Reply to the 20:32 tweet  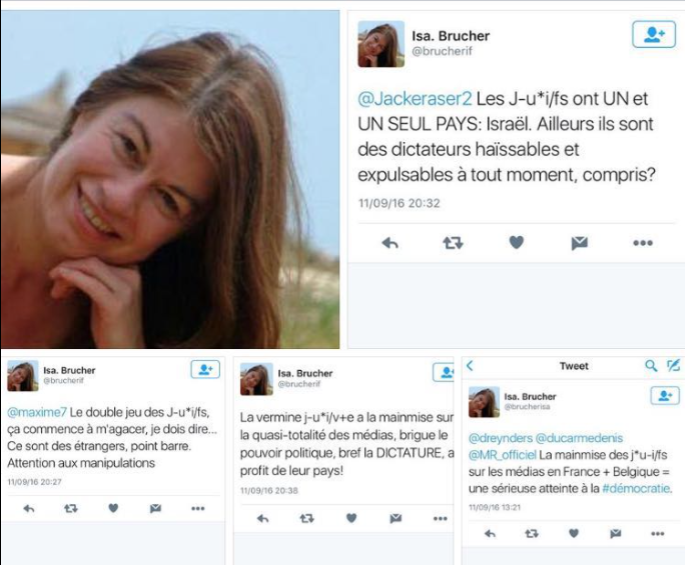[390, 243]
